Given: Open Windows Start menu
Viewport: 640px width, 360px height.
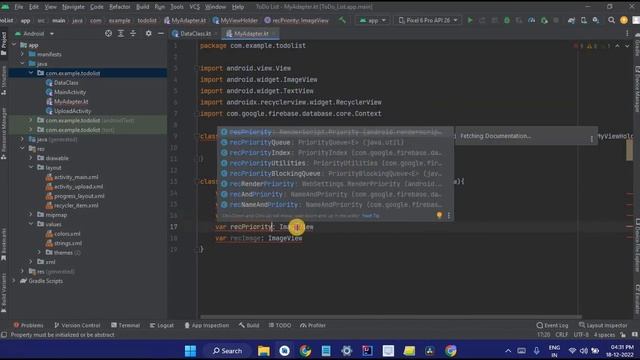Looking at the screenshot, I should click(190, 351).
